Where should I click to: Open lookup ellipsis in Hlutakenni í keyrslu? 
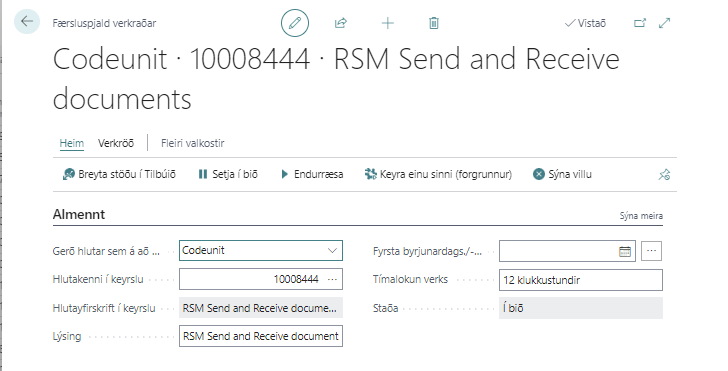332,280
